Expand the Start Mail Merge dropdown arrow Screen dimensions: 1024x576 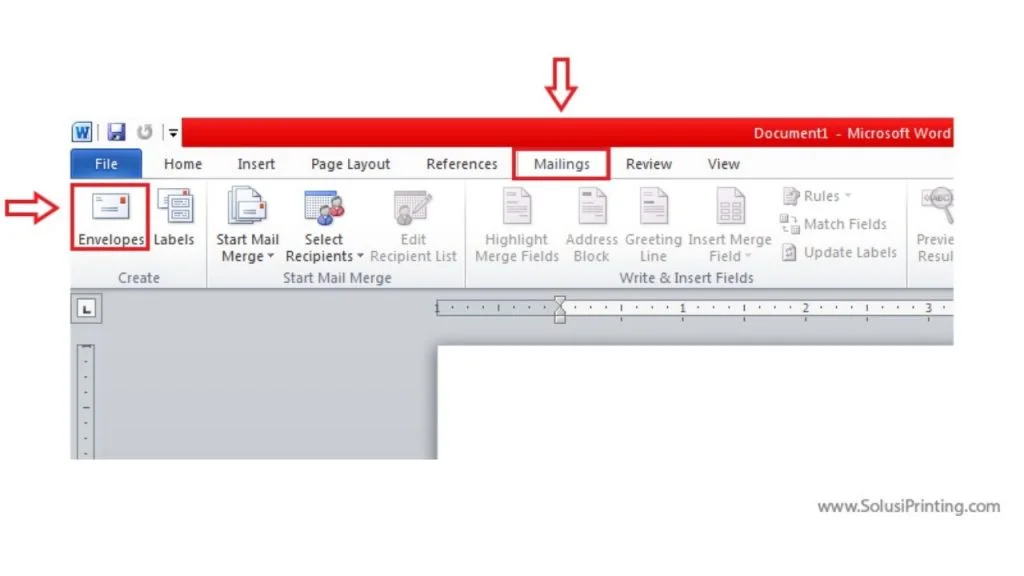coord(270,256)
